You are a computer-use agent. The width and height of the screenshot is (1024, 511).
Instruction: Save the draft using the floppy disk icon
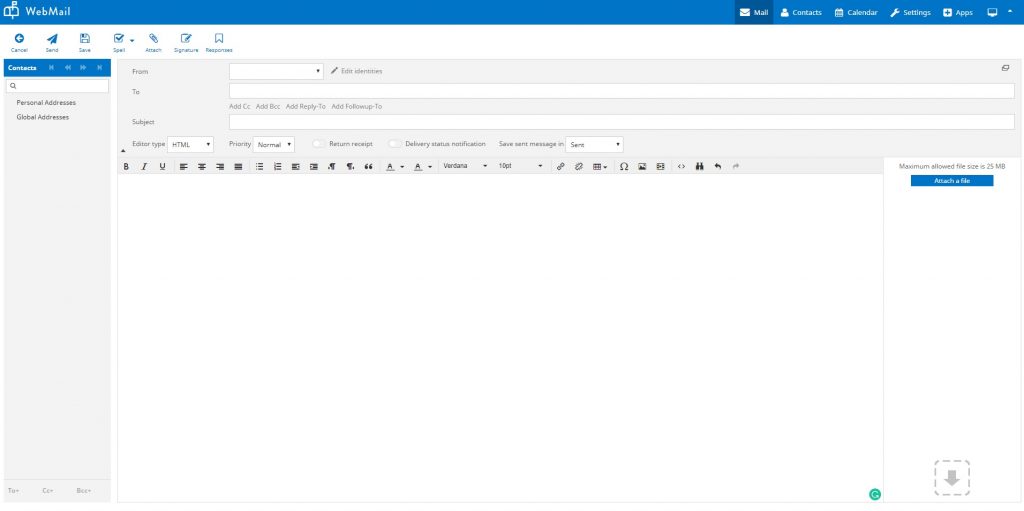[x=85, y=39]
